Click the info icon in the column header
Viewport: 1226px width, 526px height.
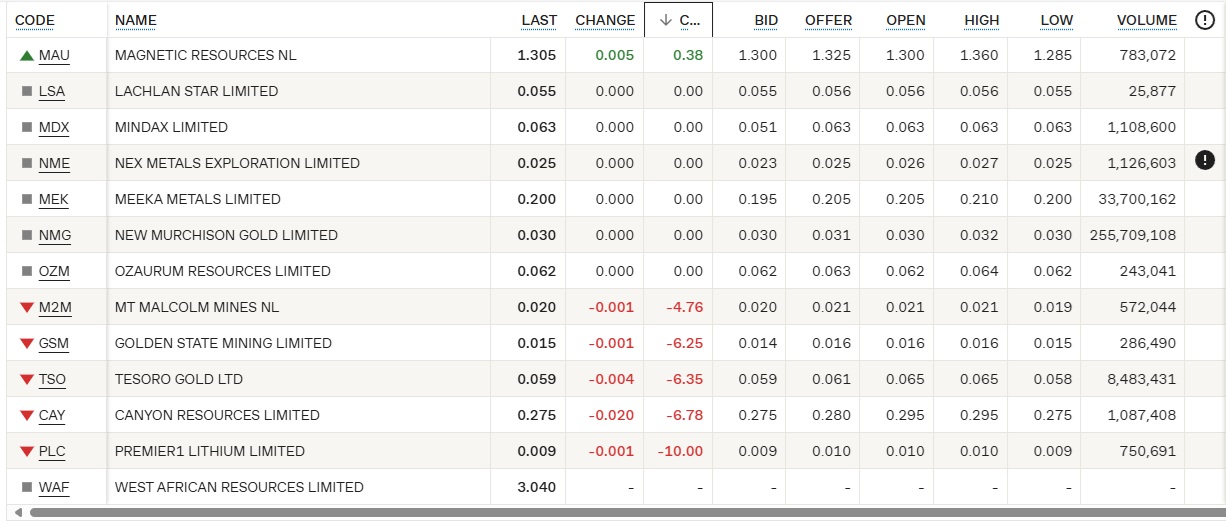pyautogui.click(x=1205, y=20)
